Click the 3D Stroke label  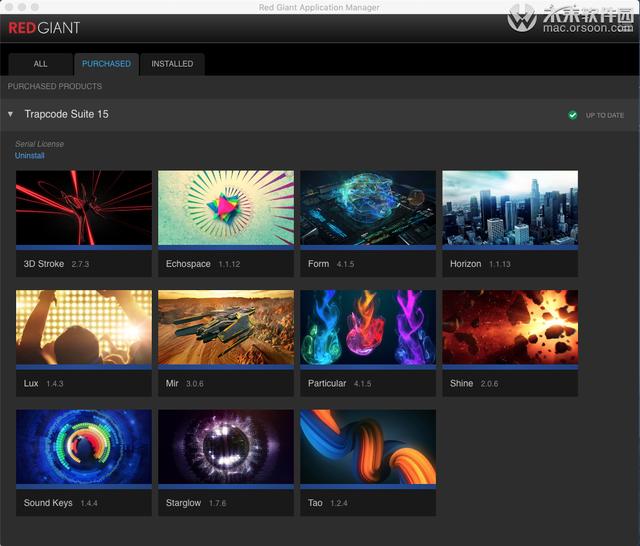click(x=44, y=264)
